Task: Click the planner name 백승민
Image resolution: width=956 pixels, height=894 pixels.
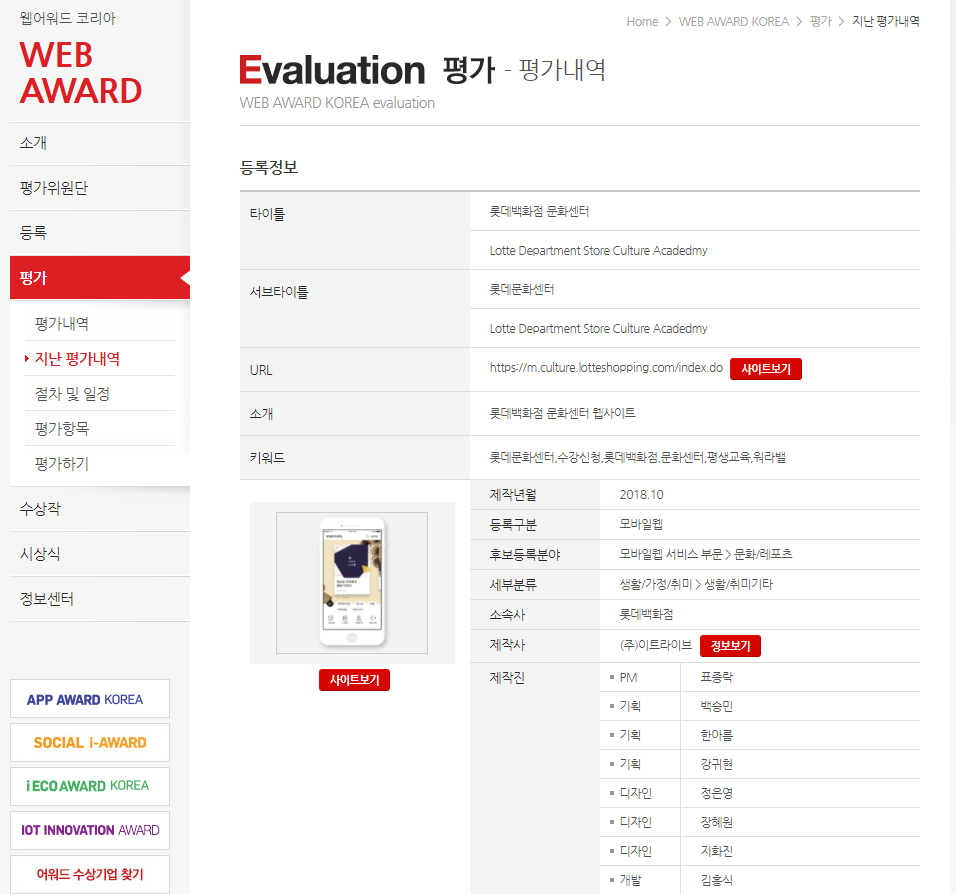Action: pos(716,706)
